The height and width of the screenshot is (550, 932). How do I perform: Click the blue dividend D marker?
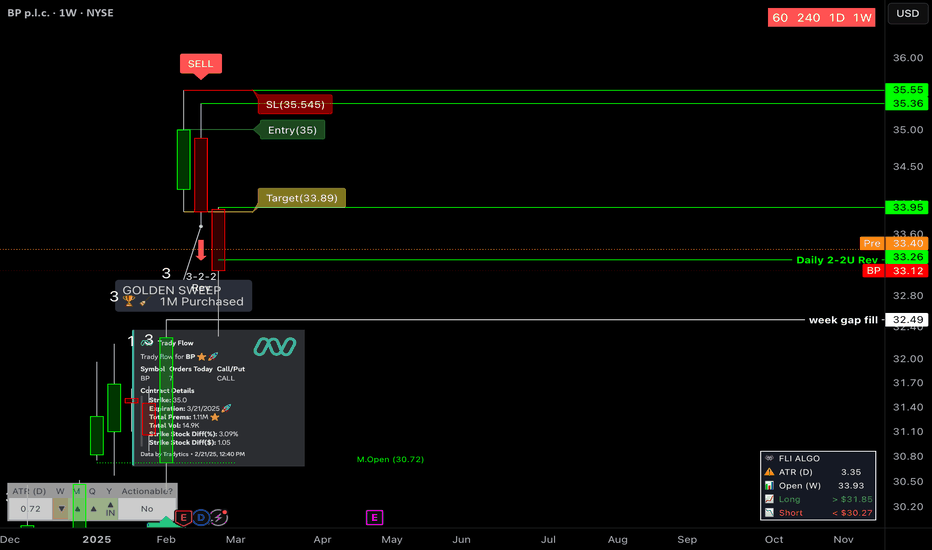click(x=201, y=517)
